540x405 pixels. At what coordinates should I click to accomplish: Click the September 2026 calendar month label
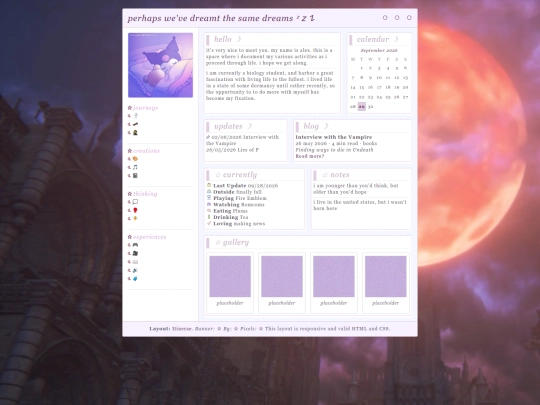click(379, 50)
